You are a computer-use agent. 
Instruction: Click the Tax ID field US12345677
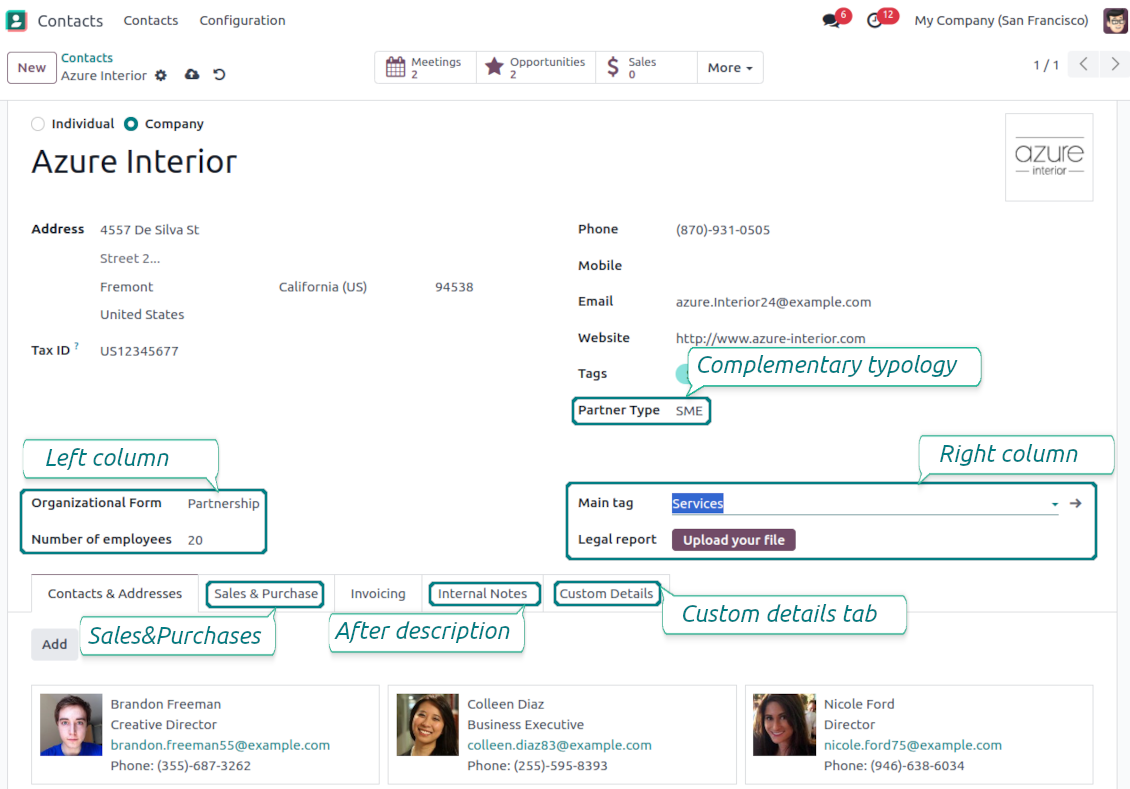click(139, 351)
